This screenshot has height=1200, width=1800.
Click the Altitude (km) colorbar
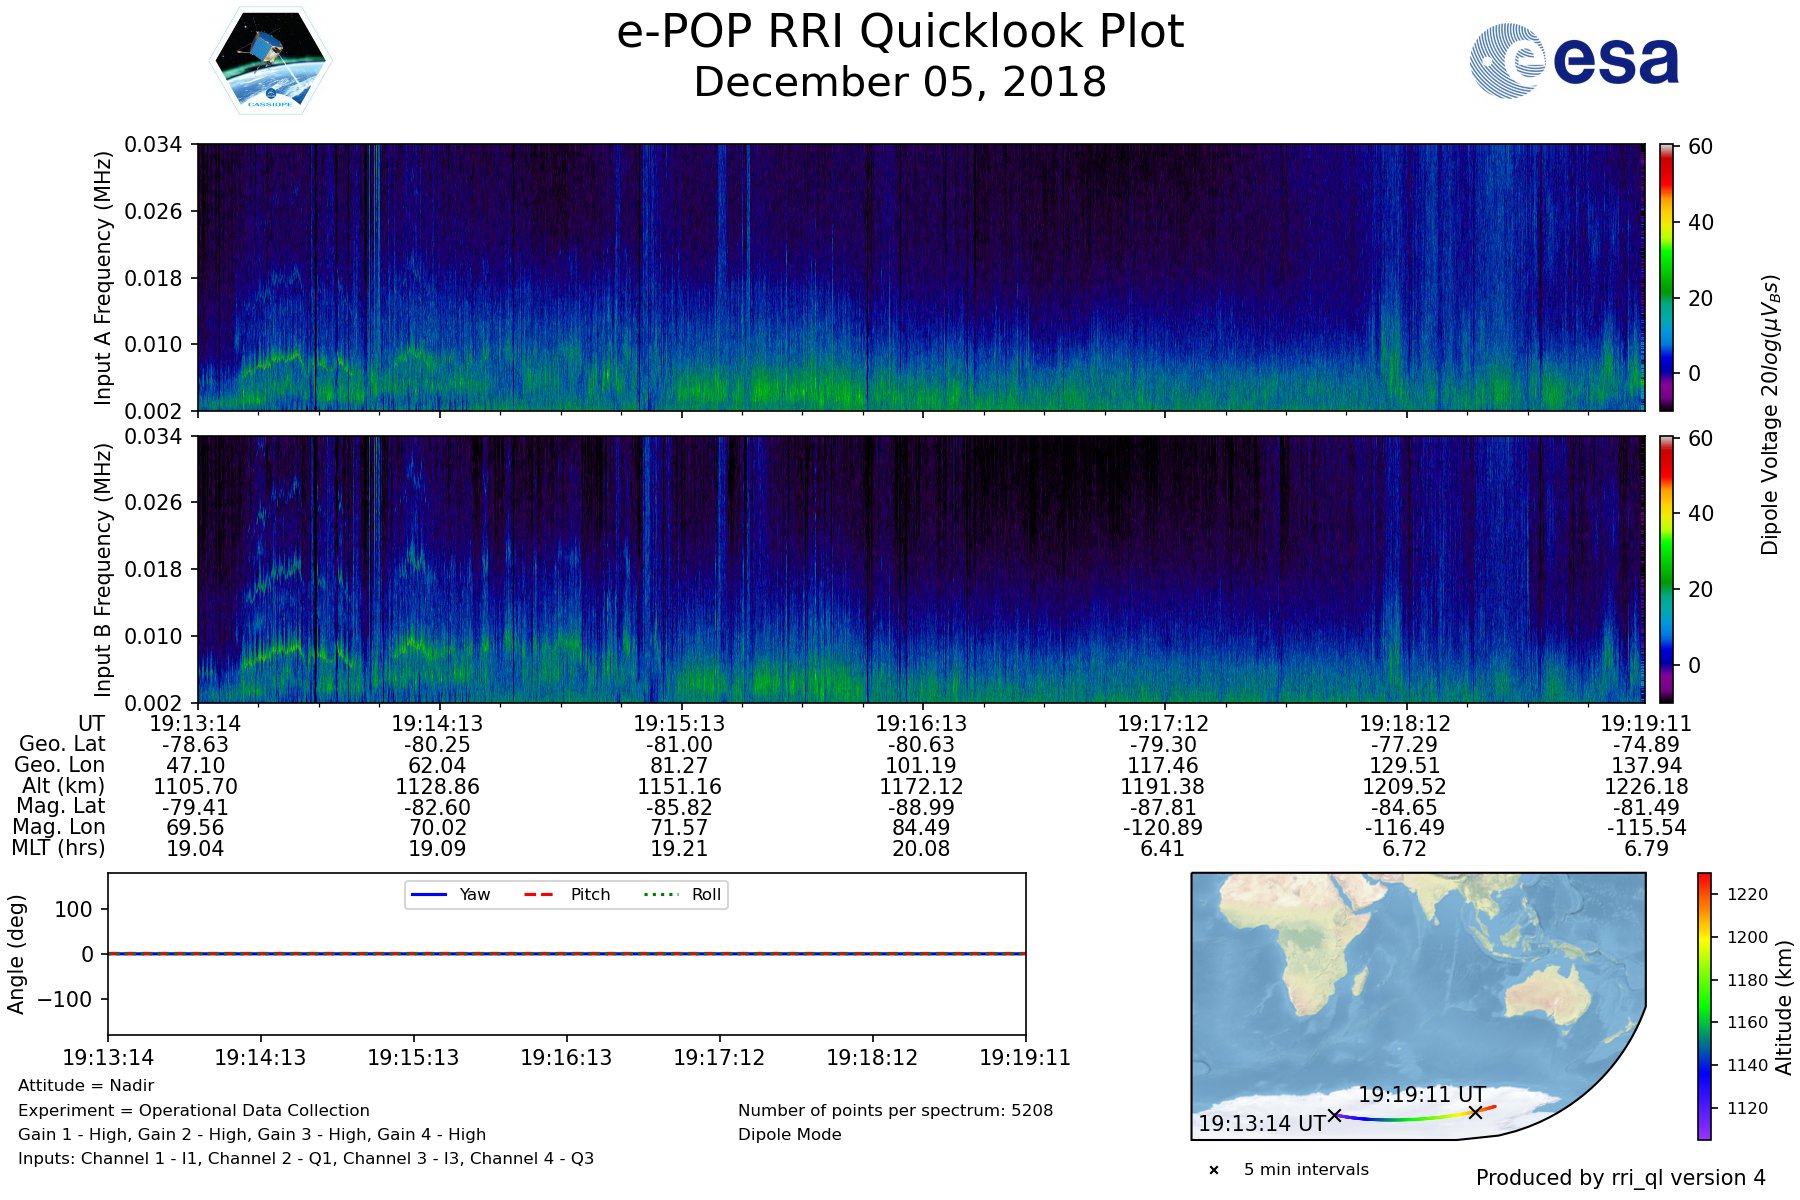pos(1704,1006)
